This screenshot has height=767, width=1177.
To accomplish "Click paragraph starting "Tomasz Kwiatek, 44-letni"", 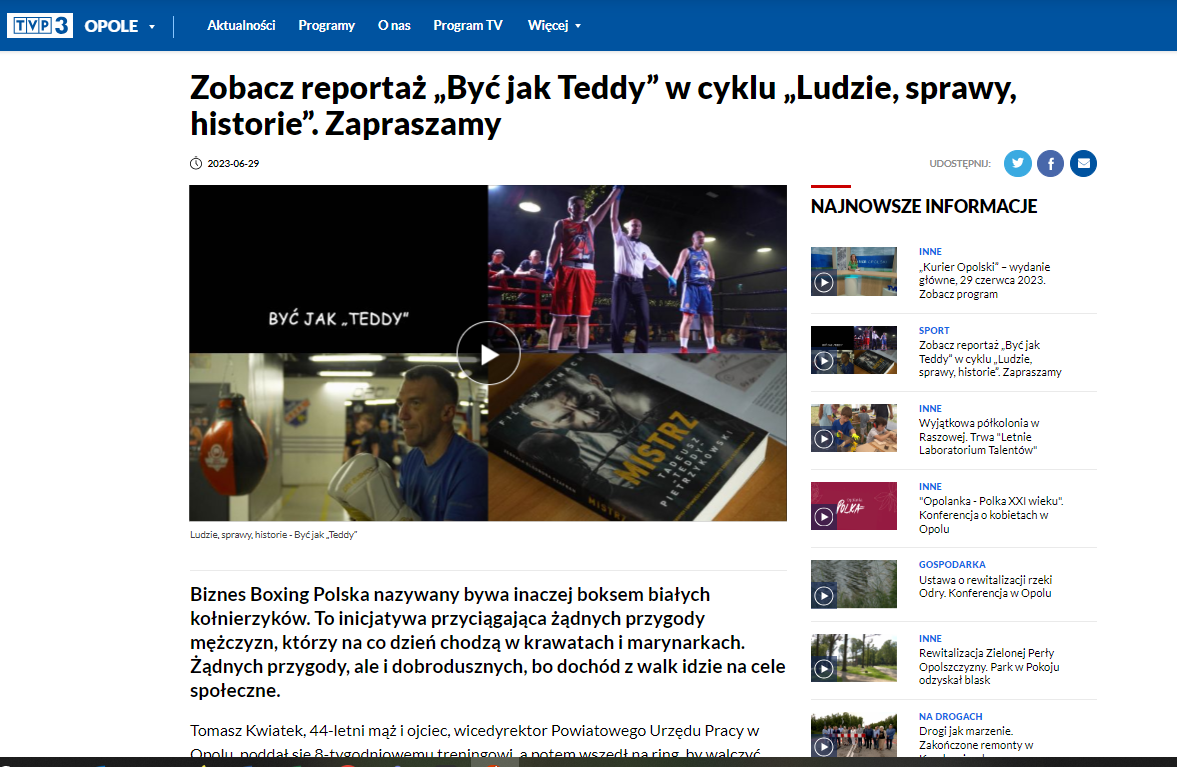I will click(x=475, y=740).
